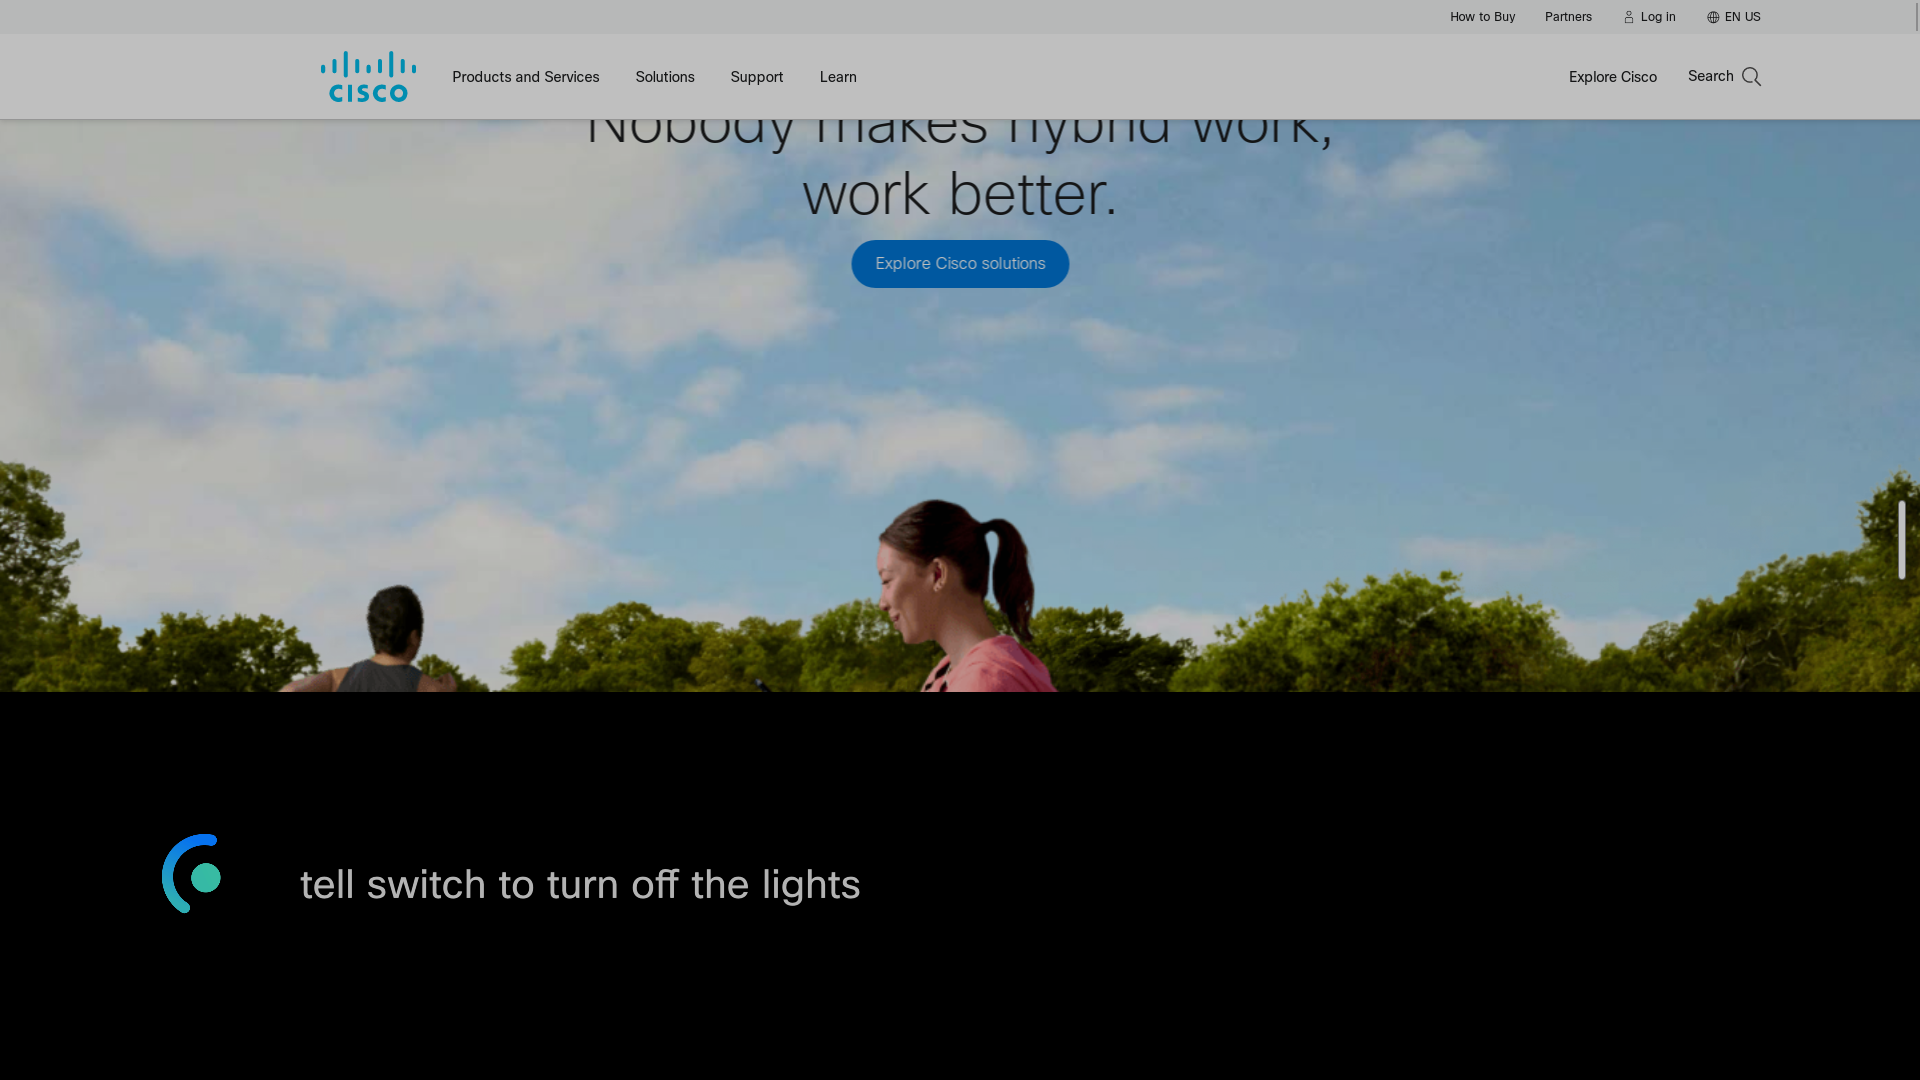Click the How to Buy link icon
This screenshot has width=1920, height=1080.
1482,16
